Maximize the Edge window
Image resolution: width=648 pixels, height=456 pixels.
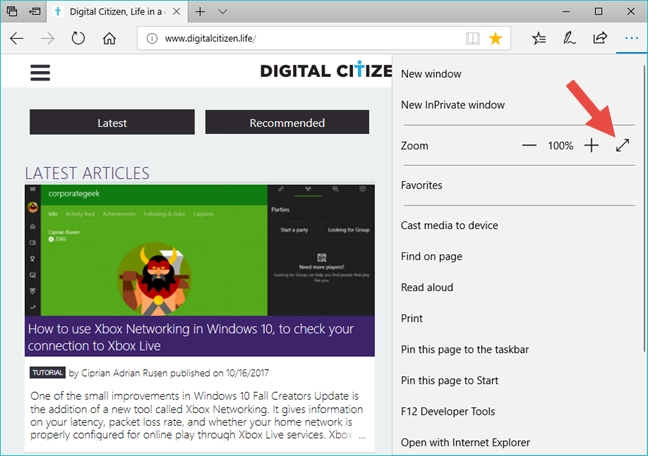(x=598, y=12)
